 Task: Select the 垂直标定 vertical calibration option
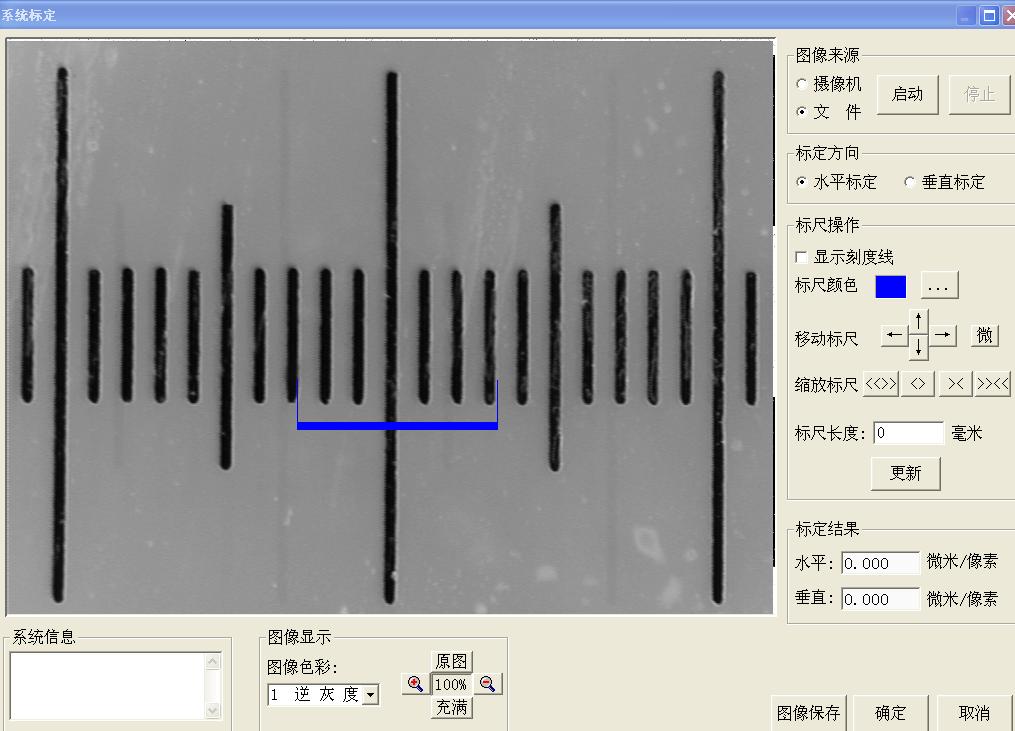point(909,182)
